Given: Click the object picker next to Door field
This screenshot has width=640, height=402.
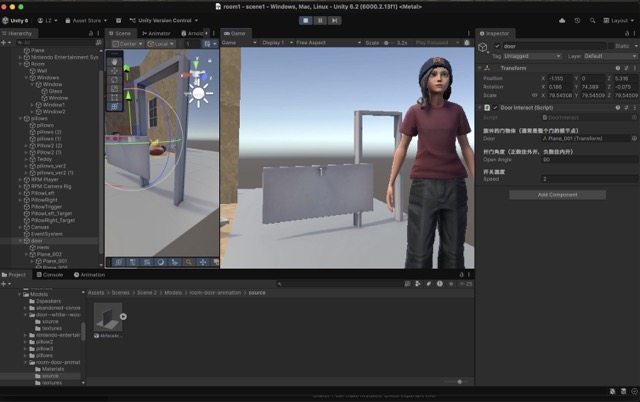Looking at the screenshot, I should (x=634, y=138).
